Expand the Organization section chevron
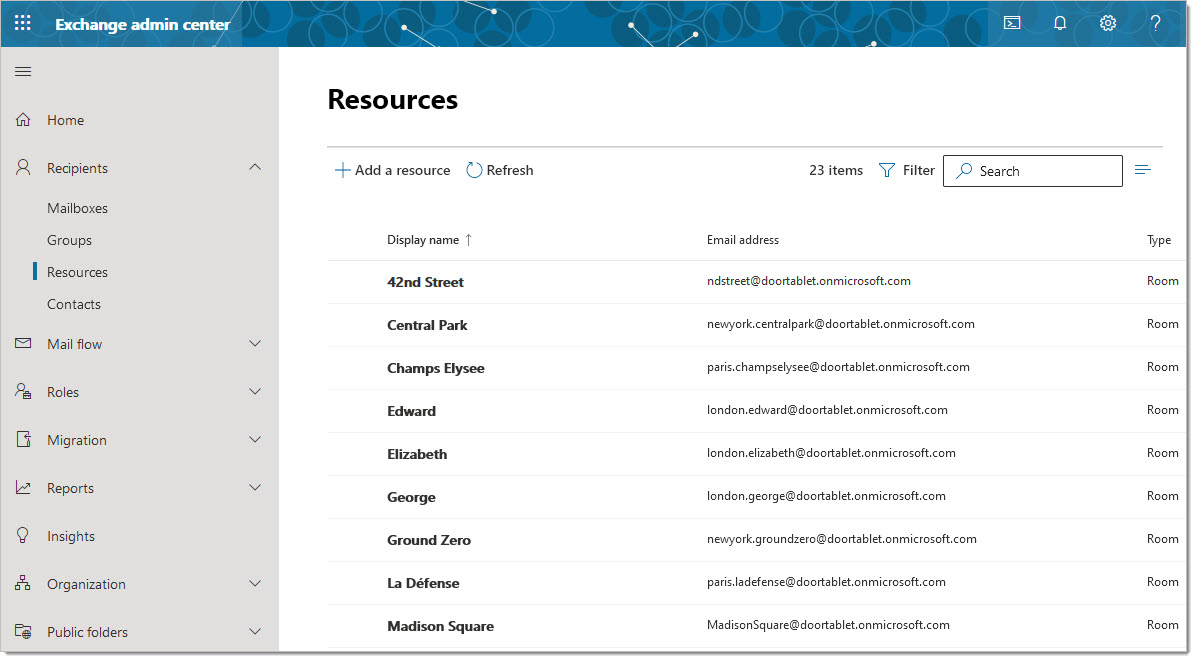 (255, 584)
